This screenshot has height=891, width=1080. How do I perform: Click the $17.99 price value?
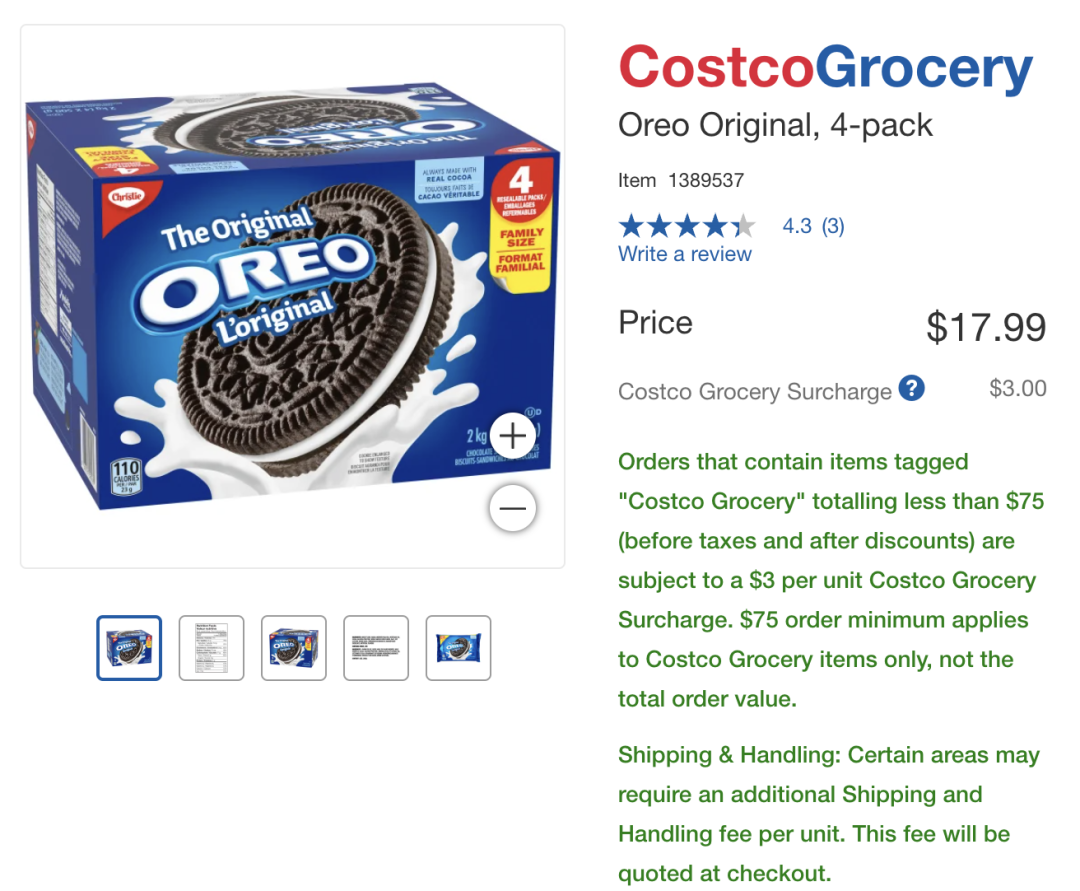point(986,327)
